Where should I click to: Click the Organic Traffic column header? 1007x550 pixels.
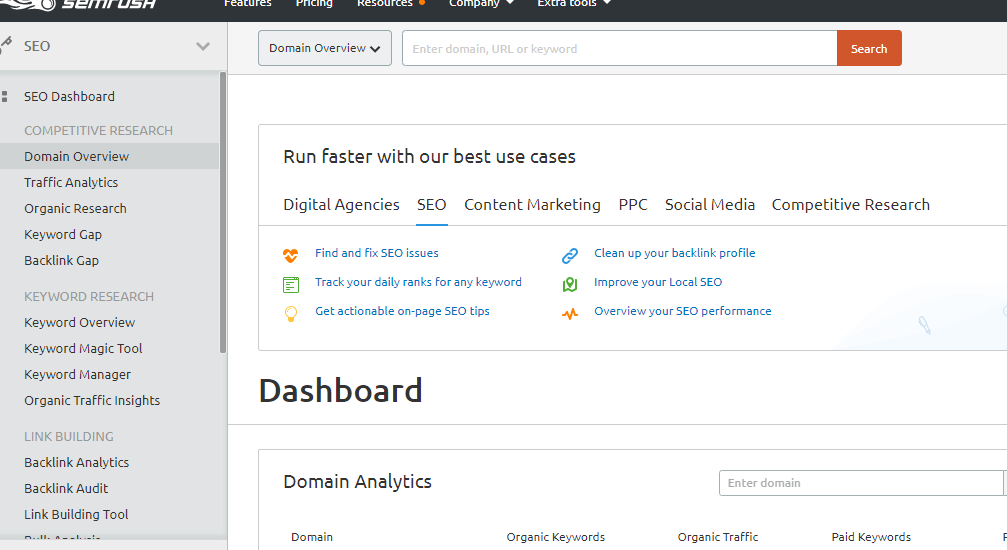click(x=717, y=537)
